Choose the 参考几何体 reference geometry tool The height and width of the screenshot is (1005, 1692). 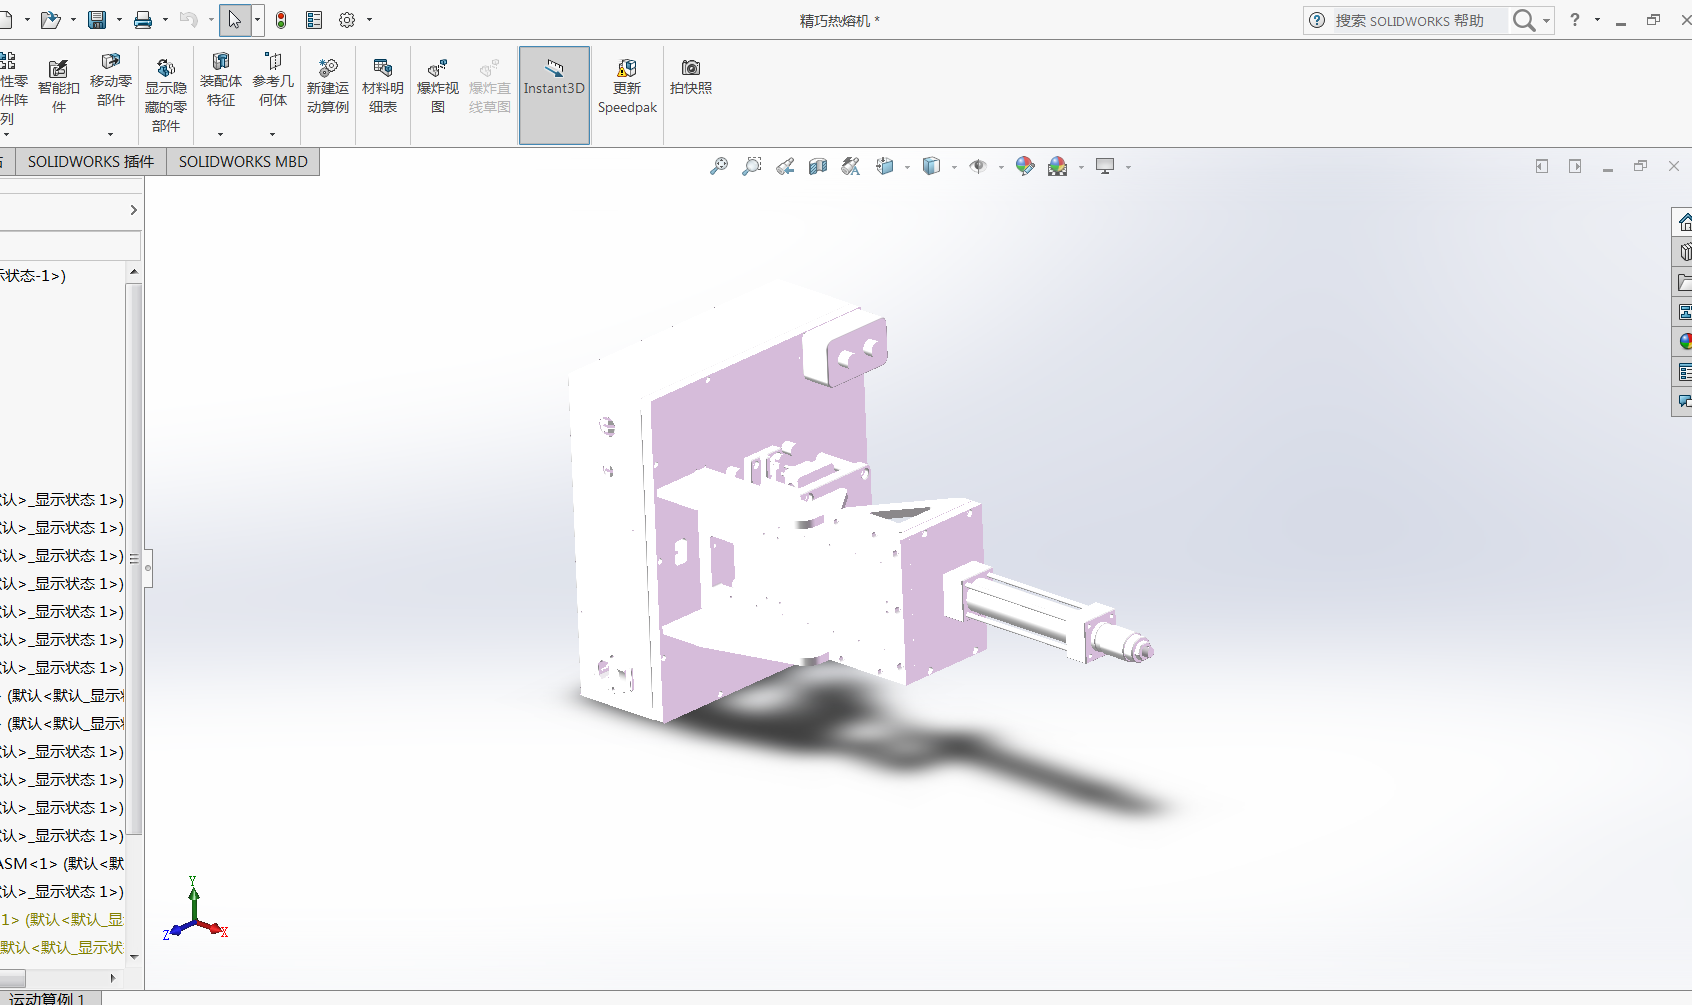(273, 81)
